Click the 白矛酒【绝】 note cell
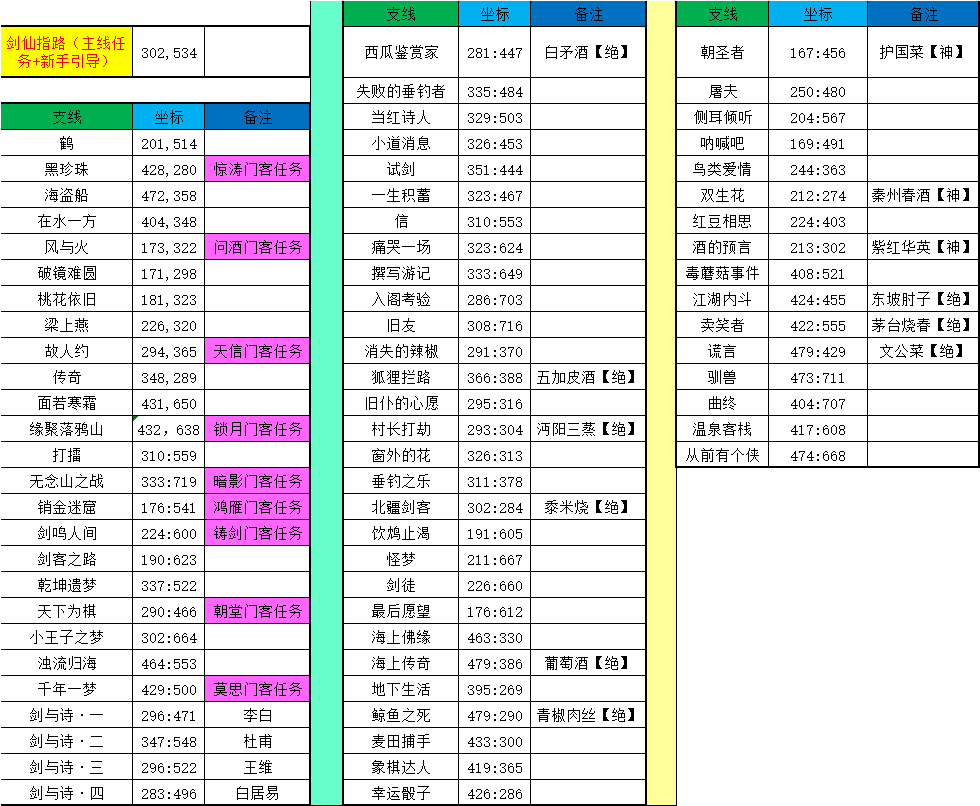The image size is (980, 806). pyautogui.click(x=588, y=52)
